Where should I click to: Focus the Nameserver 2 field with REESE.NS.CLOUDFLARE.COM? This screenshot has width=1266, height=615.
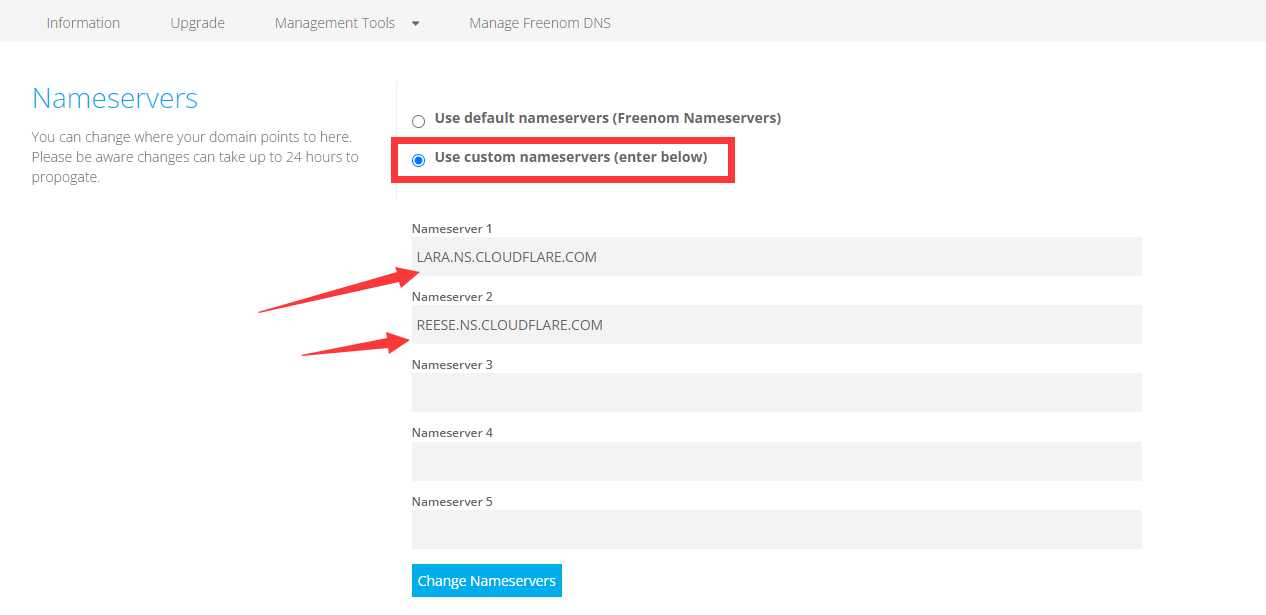(776, 325)
